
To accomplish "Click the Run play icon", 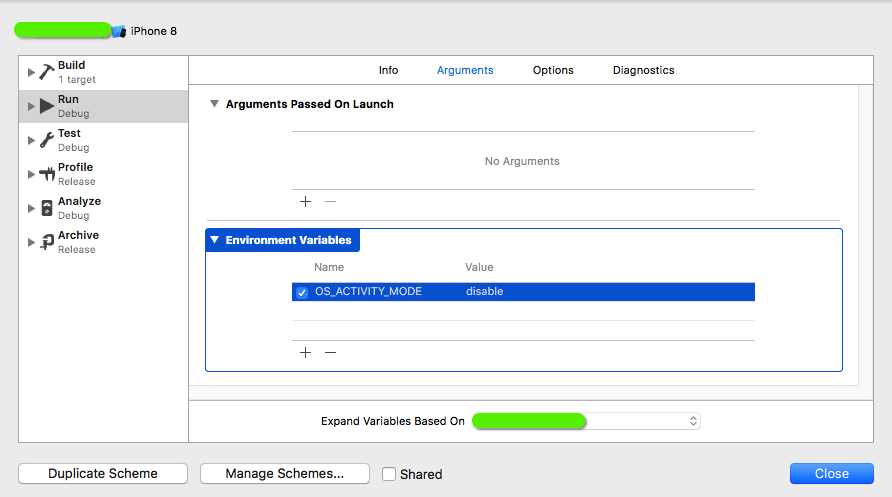I will click(47, 106).
